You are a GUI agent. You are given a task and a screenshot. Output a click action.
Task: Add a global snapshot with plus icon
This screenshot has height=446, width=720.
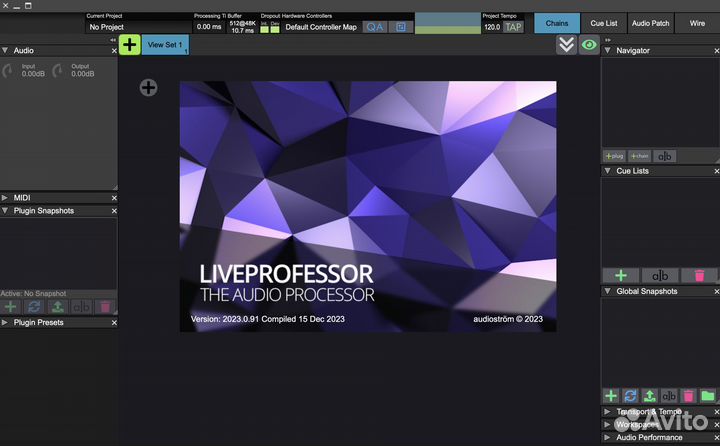pos(611,395)
